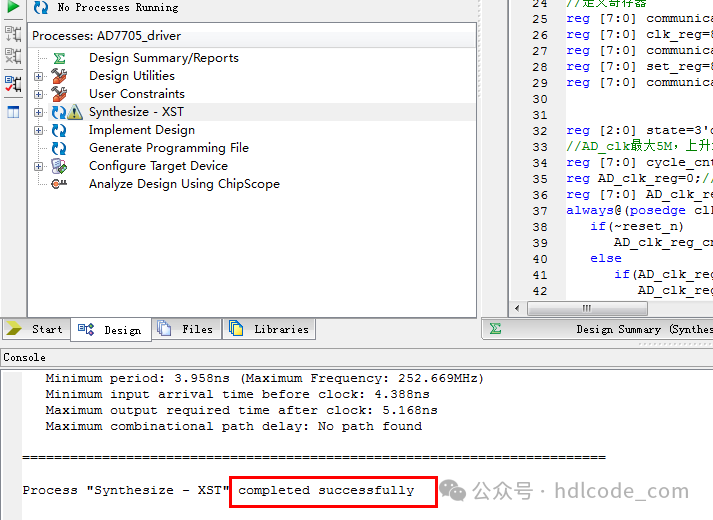Image resolution: width=713 pixels, height=520 pixels.
Task: Click the editor horizontal scrollbar thumb
Action: pyautogui.click(x=587, y=309)
